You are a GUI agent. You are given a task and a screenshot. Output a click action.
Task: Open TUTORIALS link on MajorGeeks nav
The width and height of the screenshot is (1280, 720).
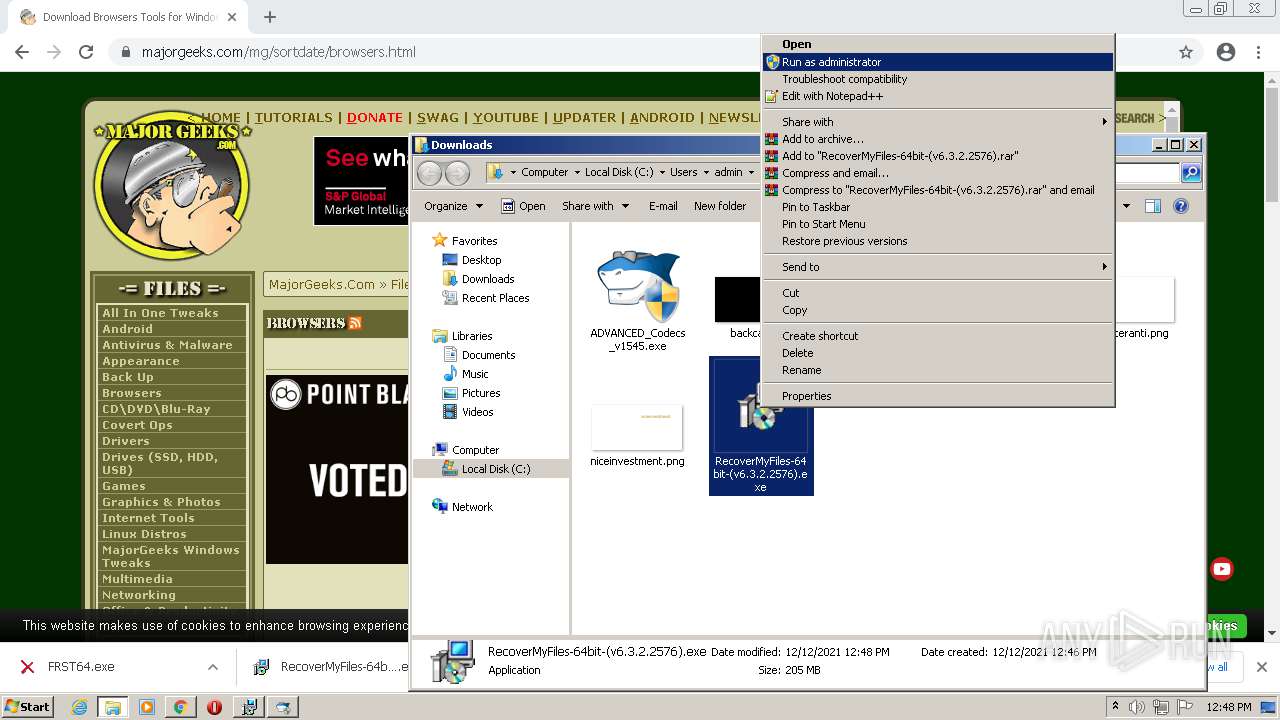(293, 117)
